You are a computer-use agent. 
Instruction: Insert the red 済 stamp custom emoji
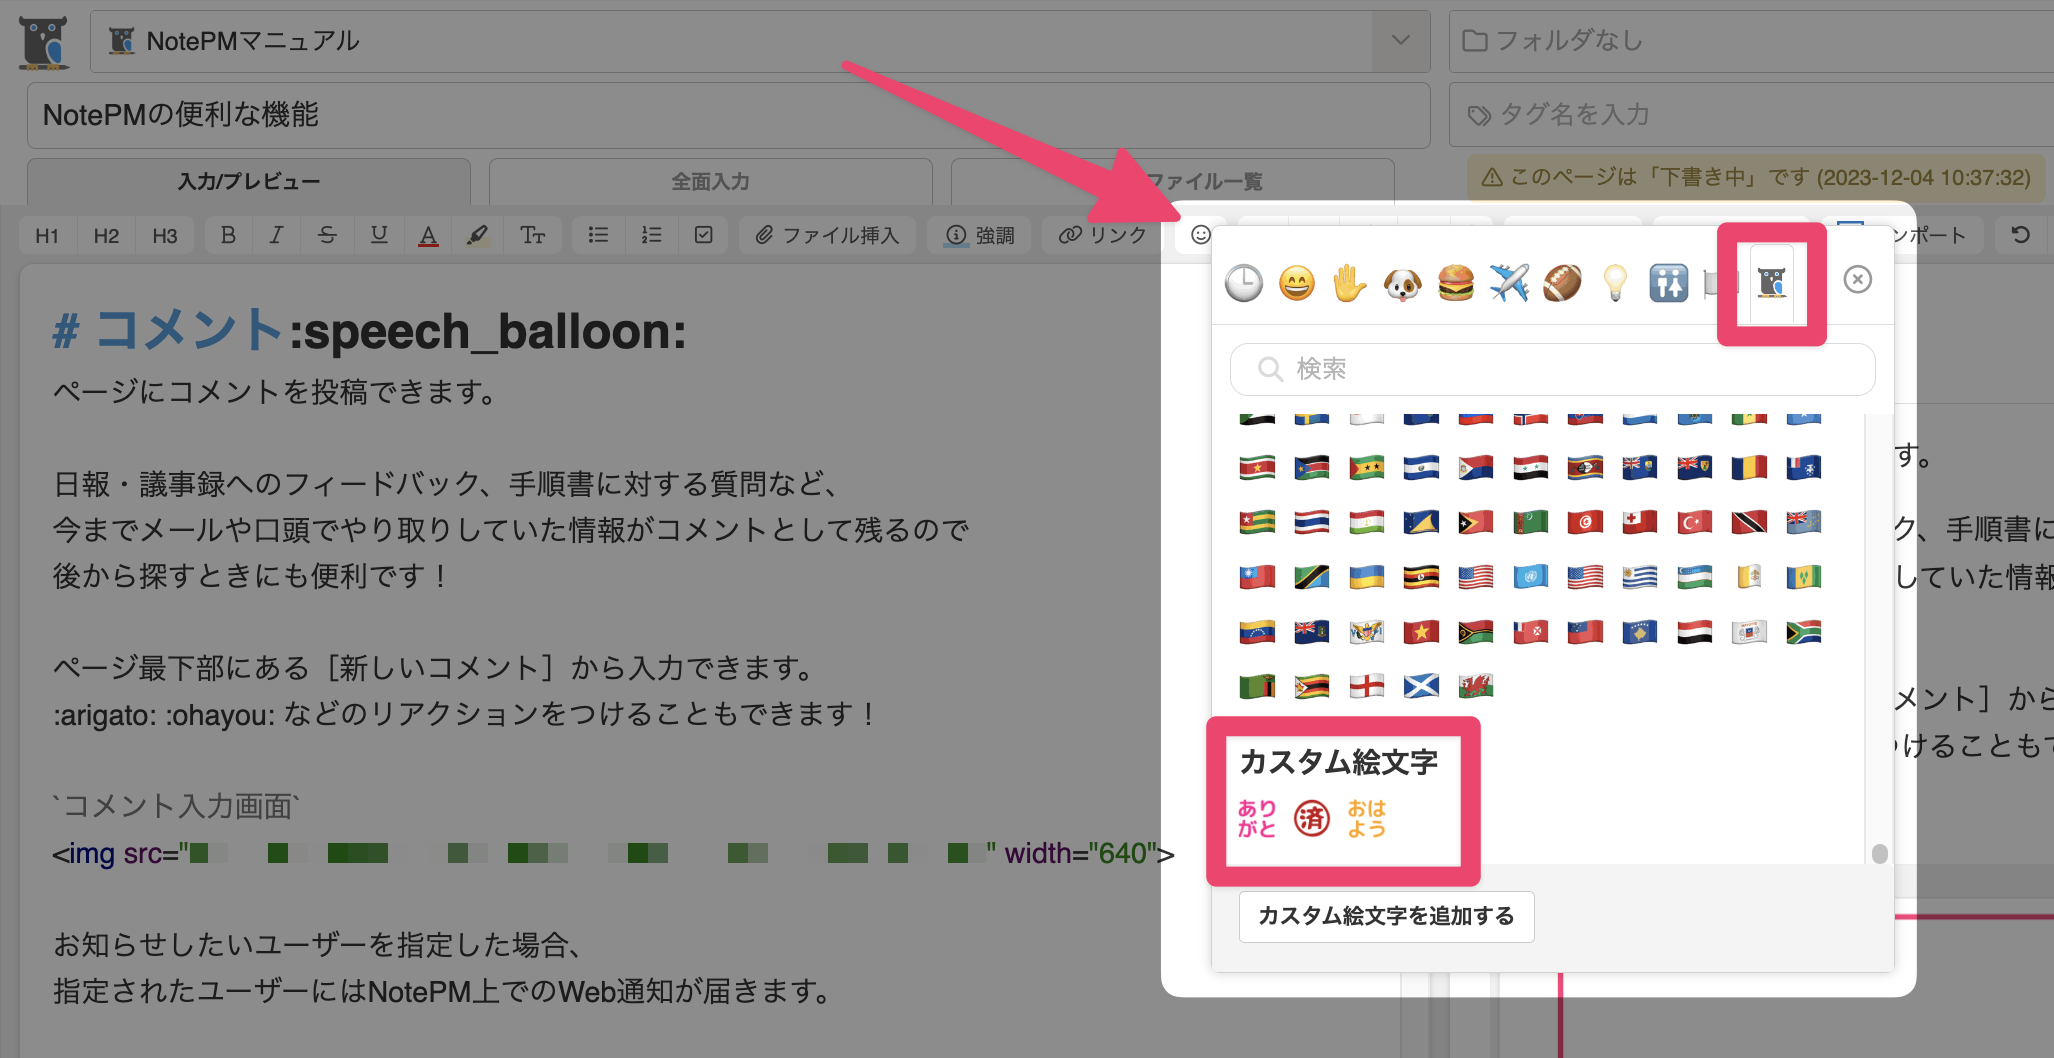coord(1311,818)
